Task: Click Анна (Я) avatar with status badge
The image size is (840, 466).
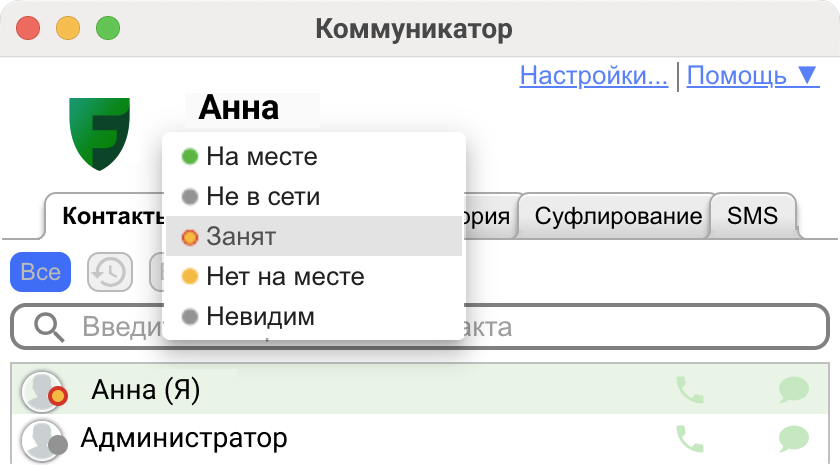Action: click(x=44, y=391)
